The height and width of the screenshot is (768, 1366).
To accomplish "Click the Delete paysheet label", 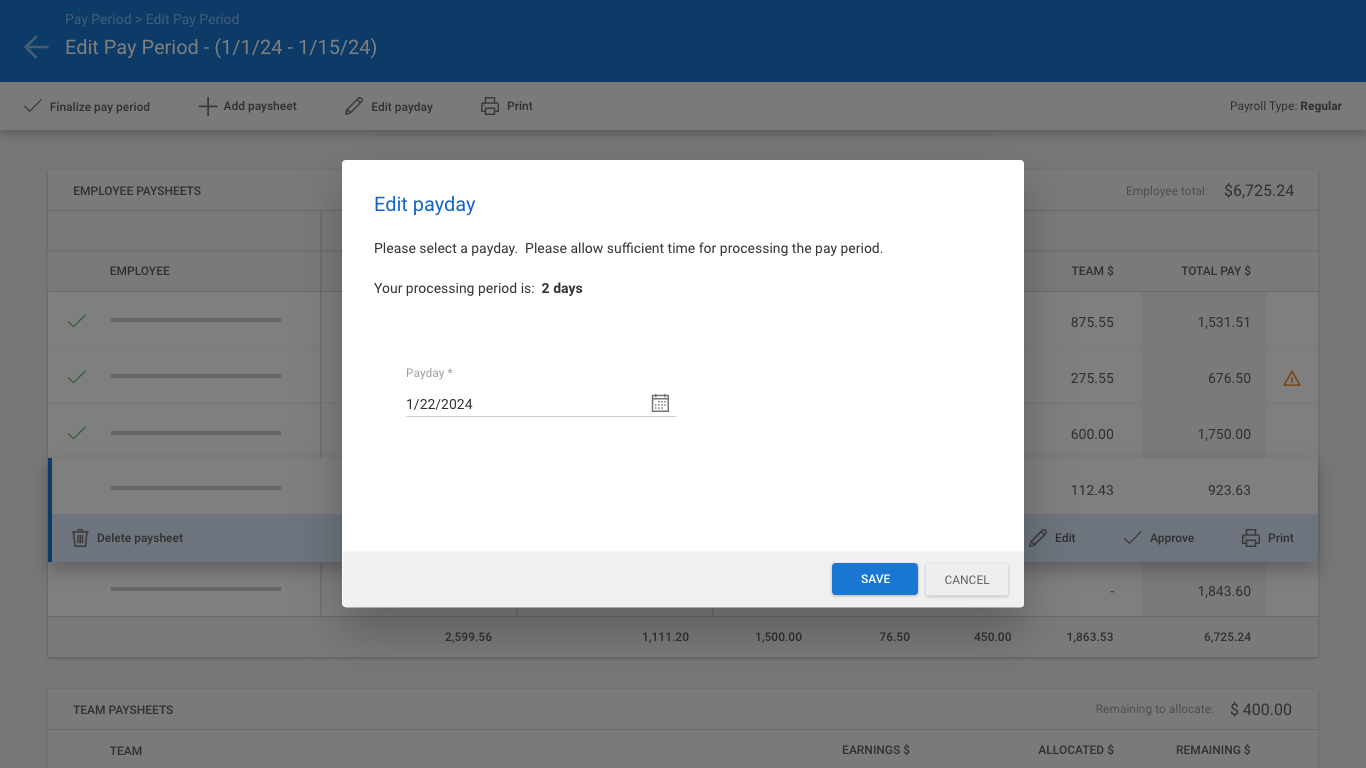I will (x=140, y=538).
